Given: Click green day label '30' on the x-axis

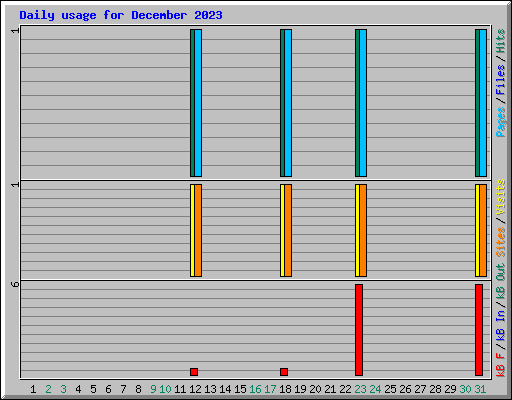Looking at the screenshot, I should point(465,389).
